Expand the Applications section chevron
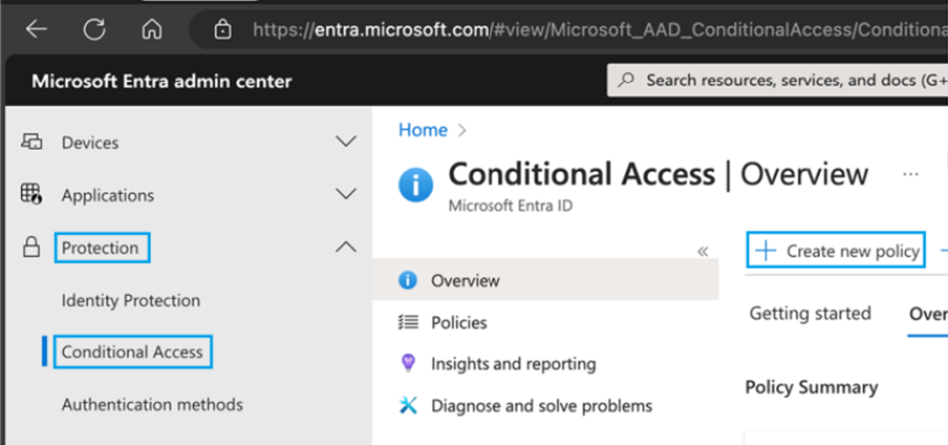This screenshot has width=948, height=445. [x=346, y=194]
